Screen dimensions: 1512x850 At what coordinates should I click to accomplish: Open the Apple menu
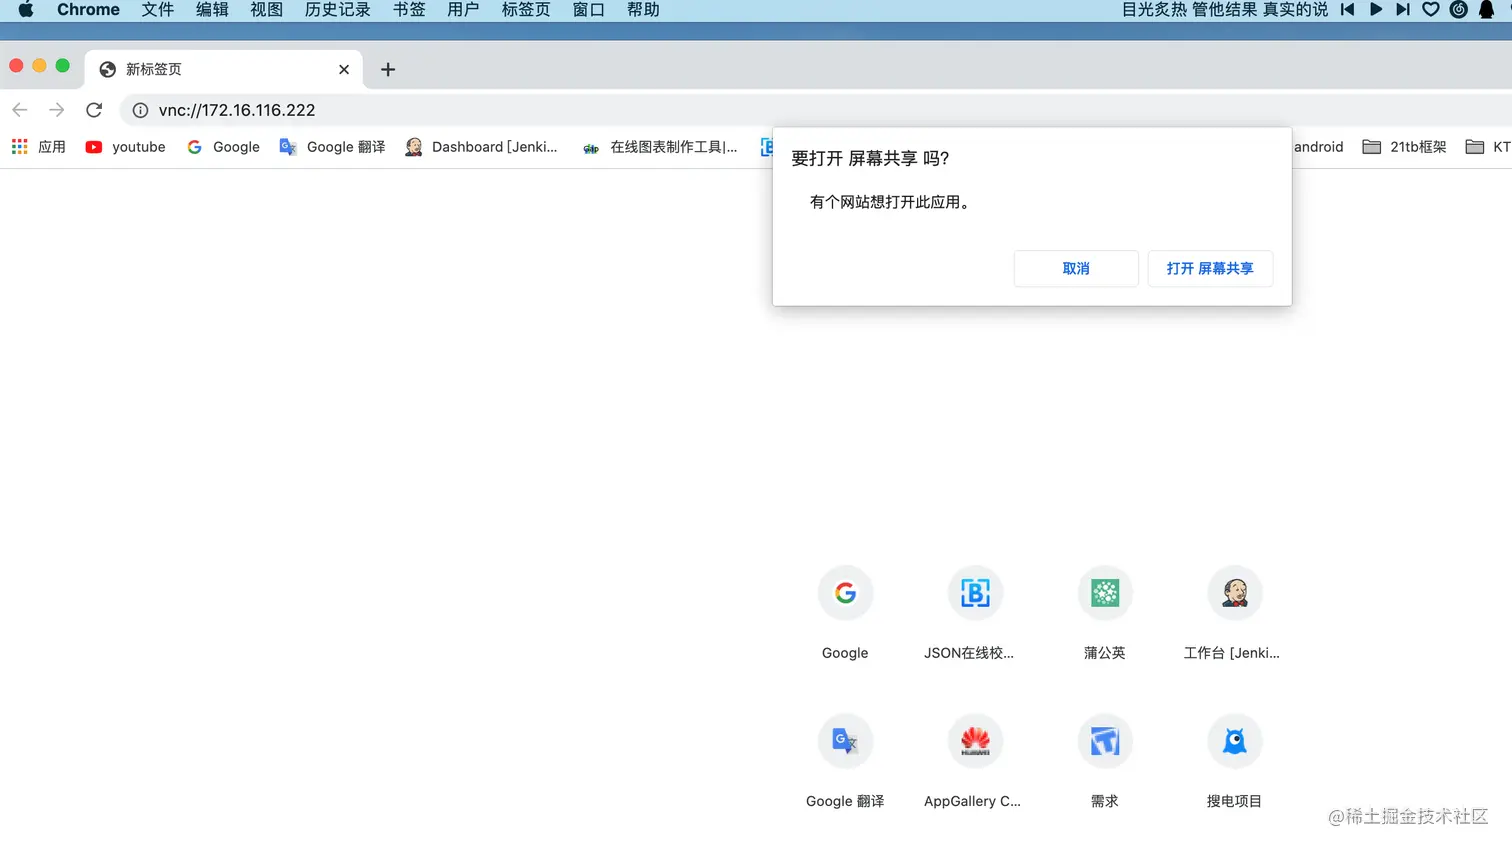[26, 10]
